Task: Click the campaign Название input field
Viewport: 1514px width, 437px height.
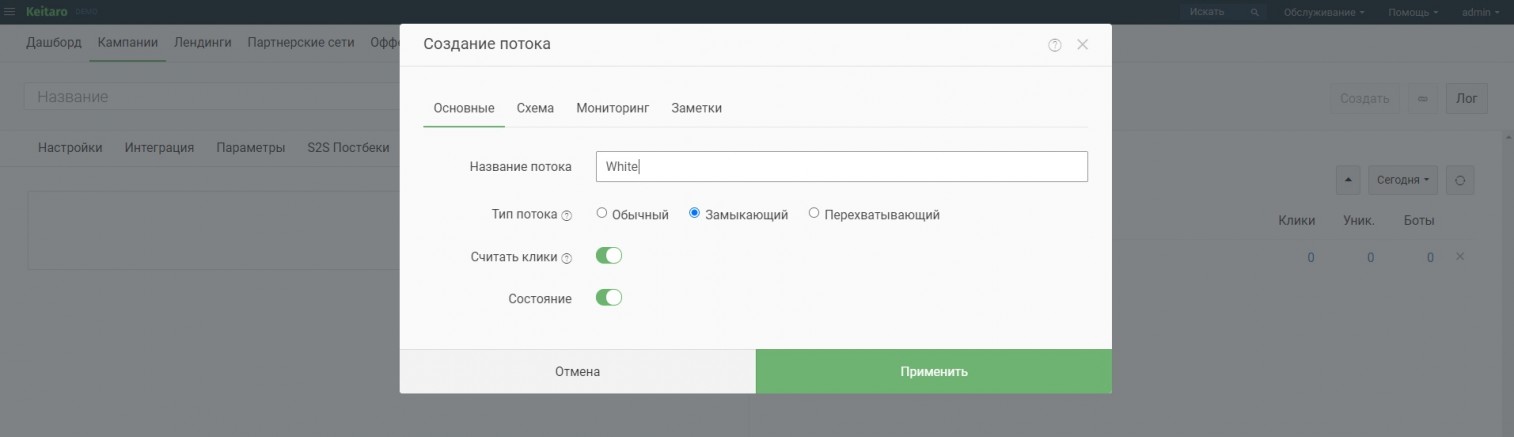Action: click(212, 97)
